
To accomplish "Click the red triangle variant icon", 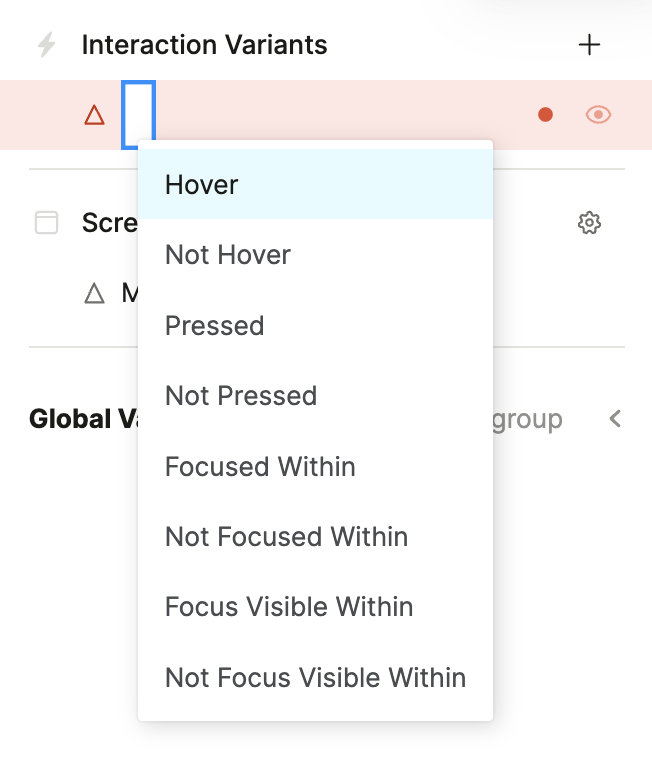I will (94, 115).
